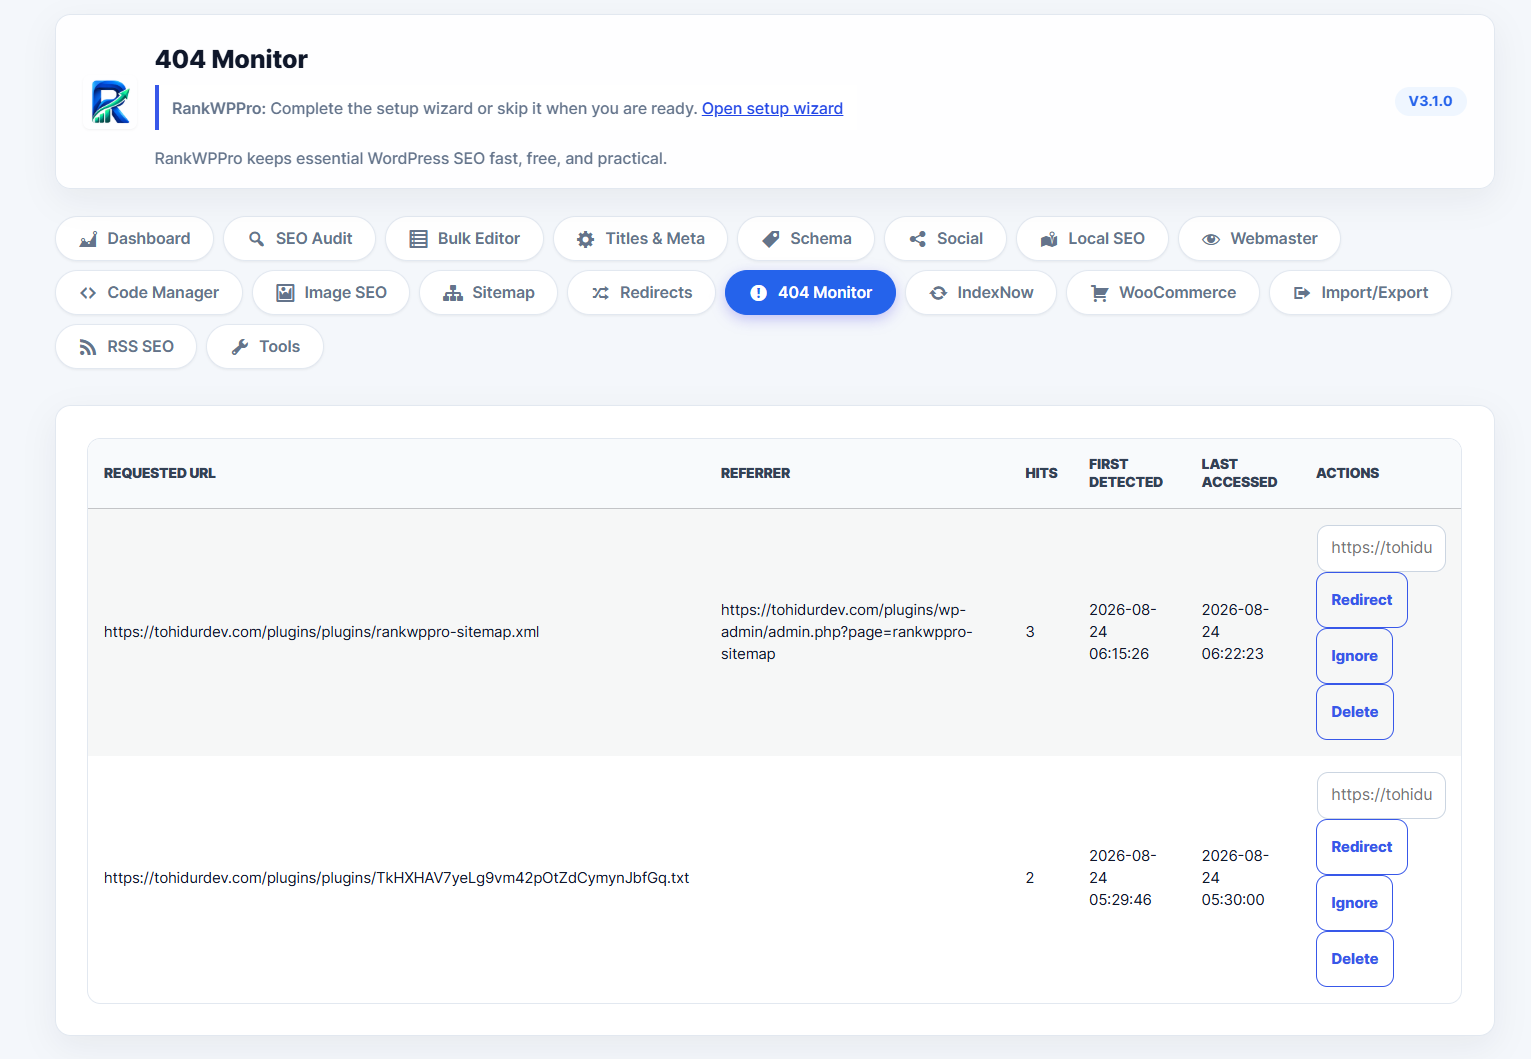Click the Dashboard chart icon
The image size is (1531, 1059).
pos(88,239)
